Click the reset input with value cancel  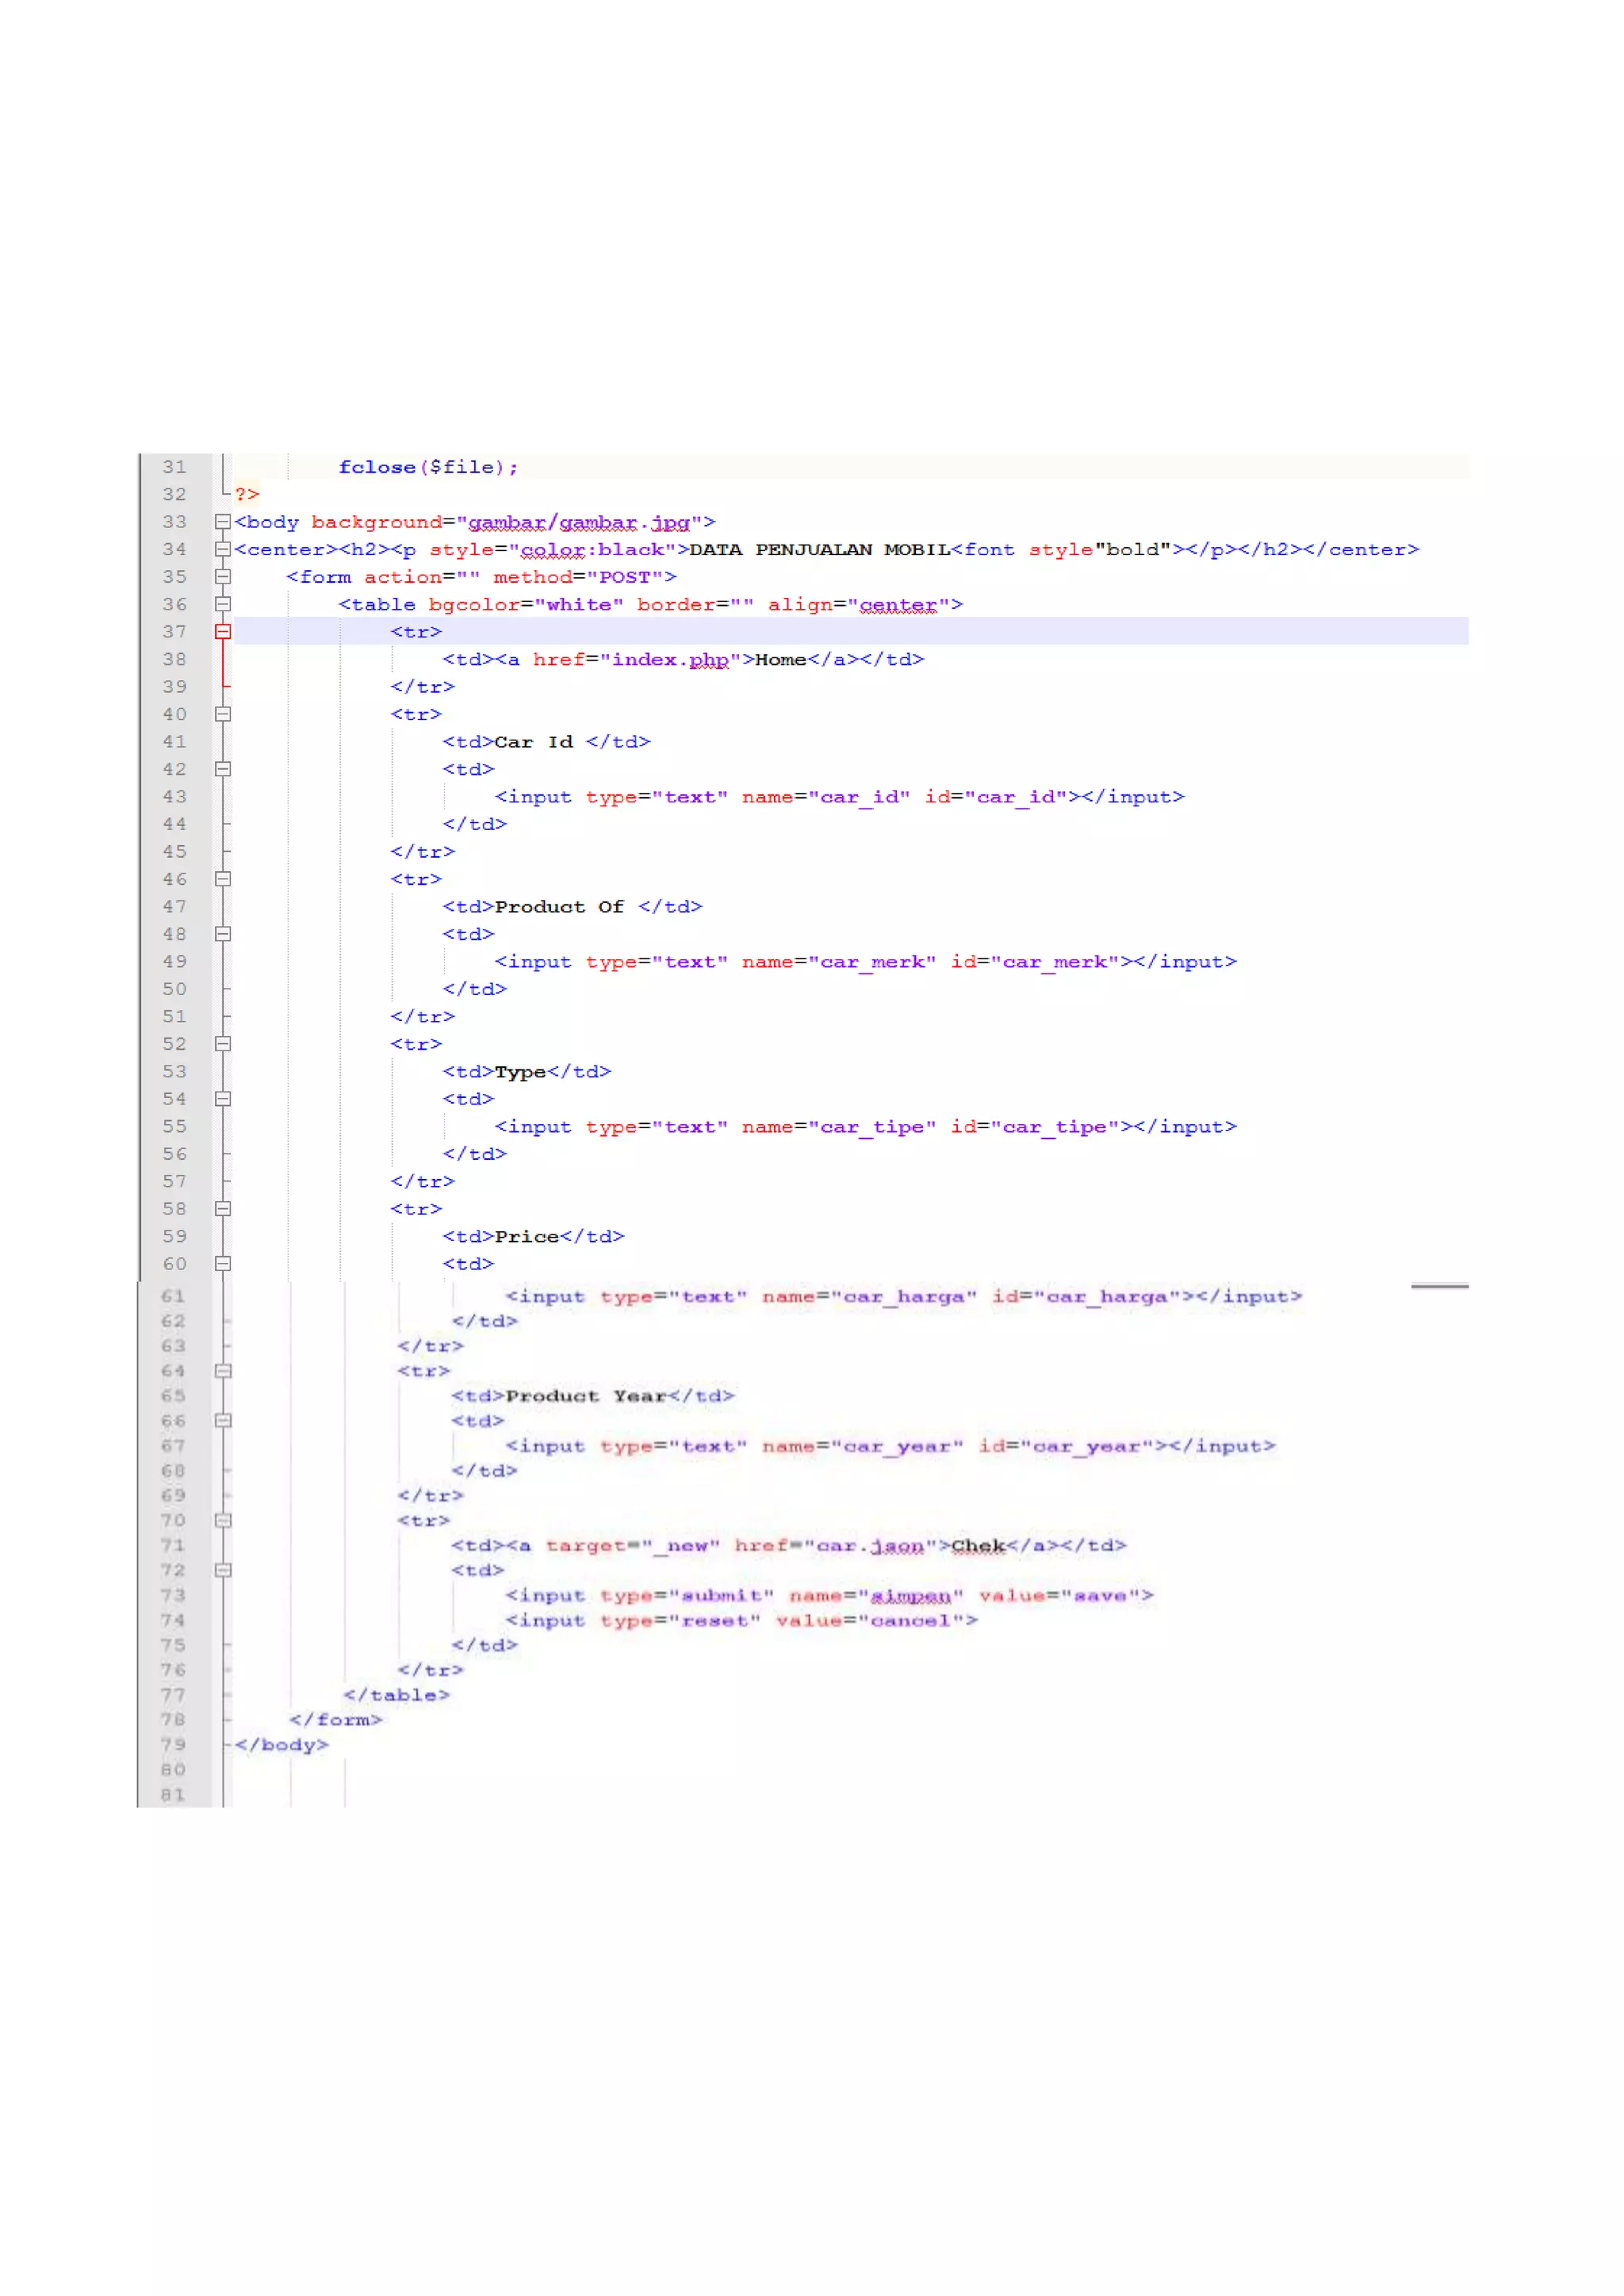click(x=742, y=1621)
